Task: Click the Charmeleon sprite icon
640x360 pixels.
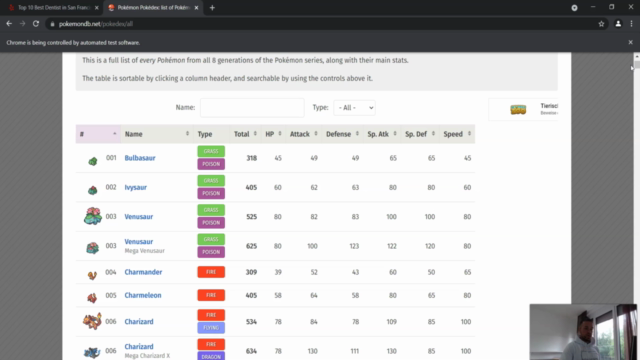Action: (x=92, y=298)
